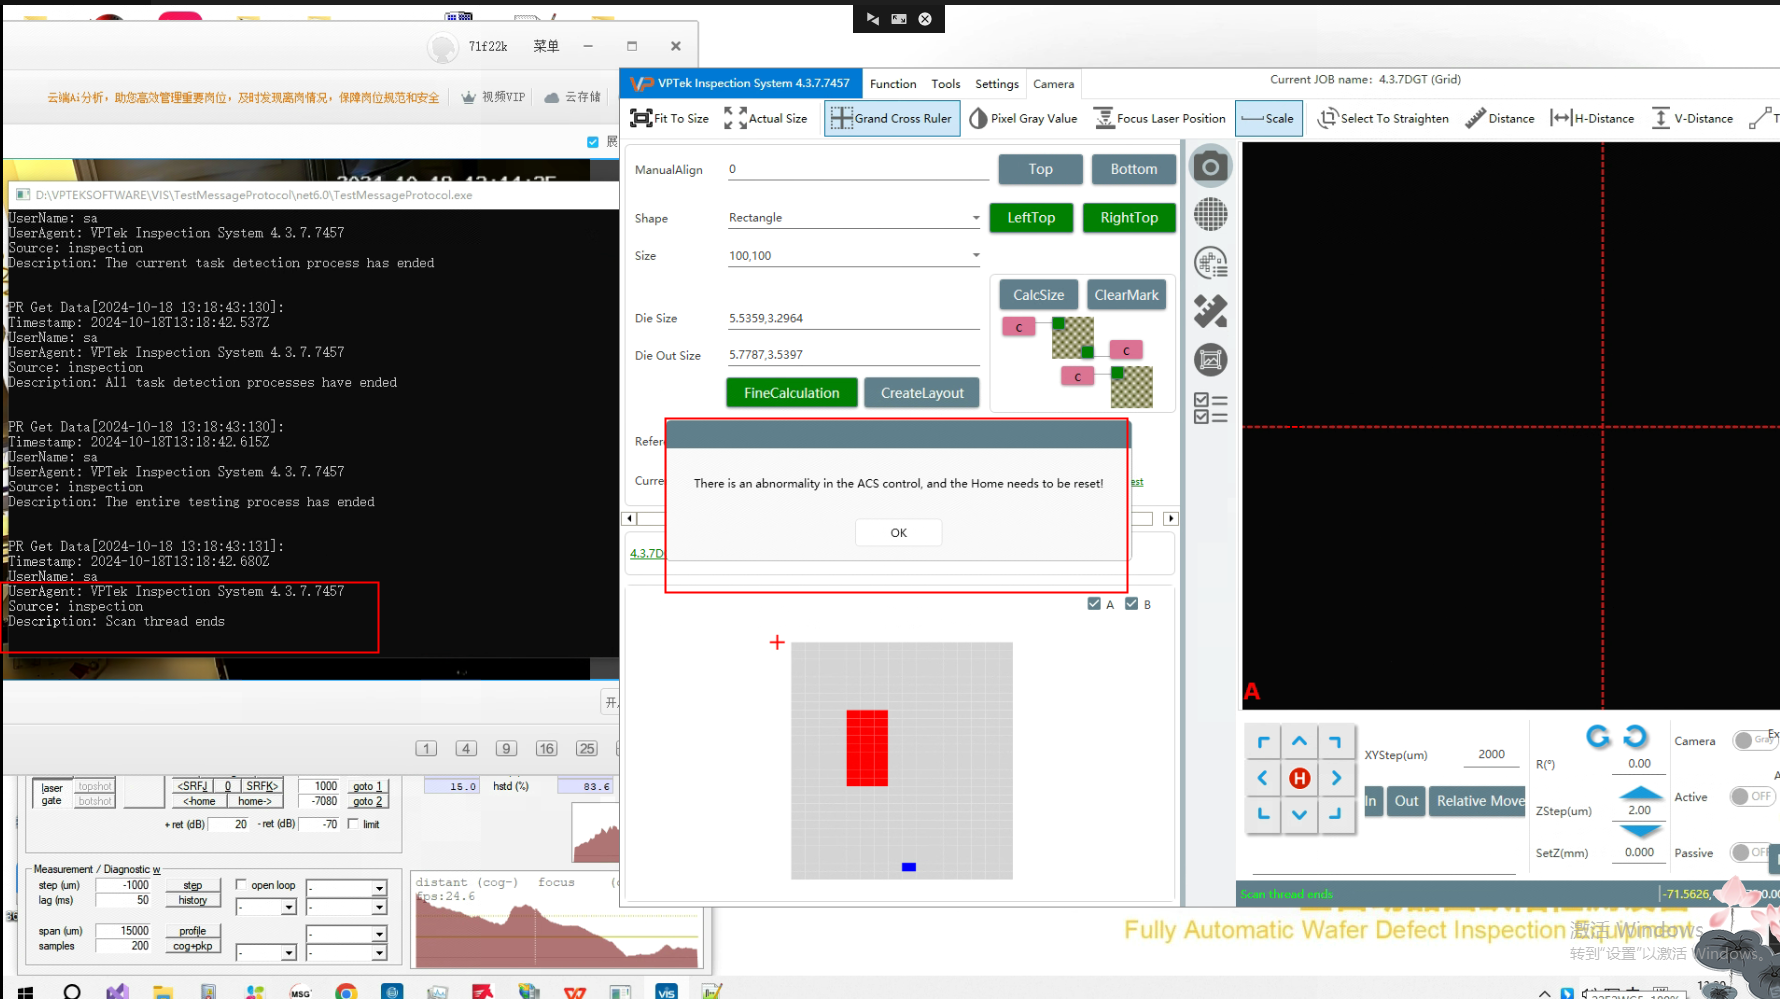Viewport: 1780px width, 999px height.
Task: Click the green RightTop button
Action: [x=1129, y=218]
